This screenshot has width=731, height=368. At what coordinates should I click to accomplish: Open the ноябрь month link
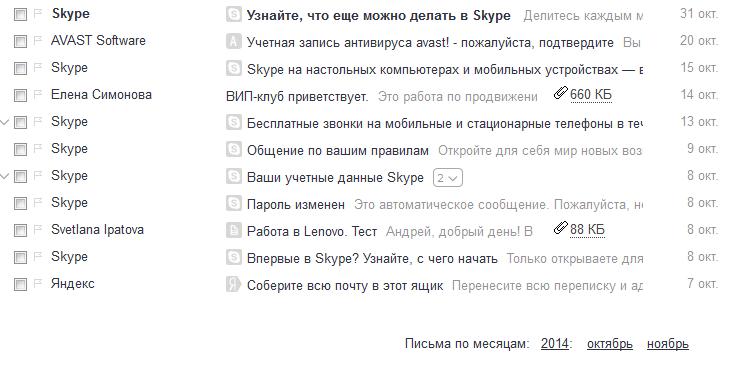[668, 344]
